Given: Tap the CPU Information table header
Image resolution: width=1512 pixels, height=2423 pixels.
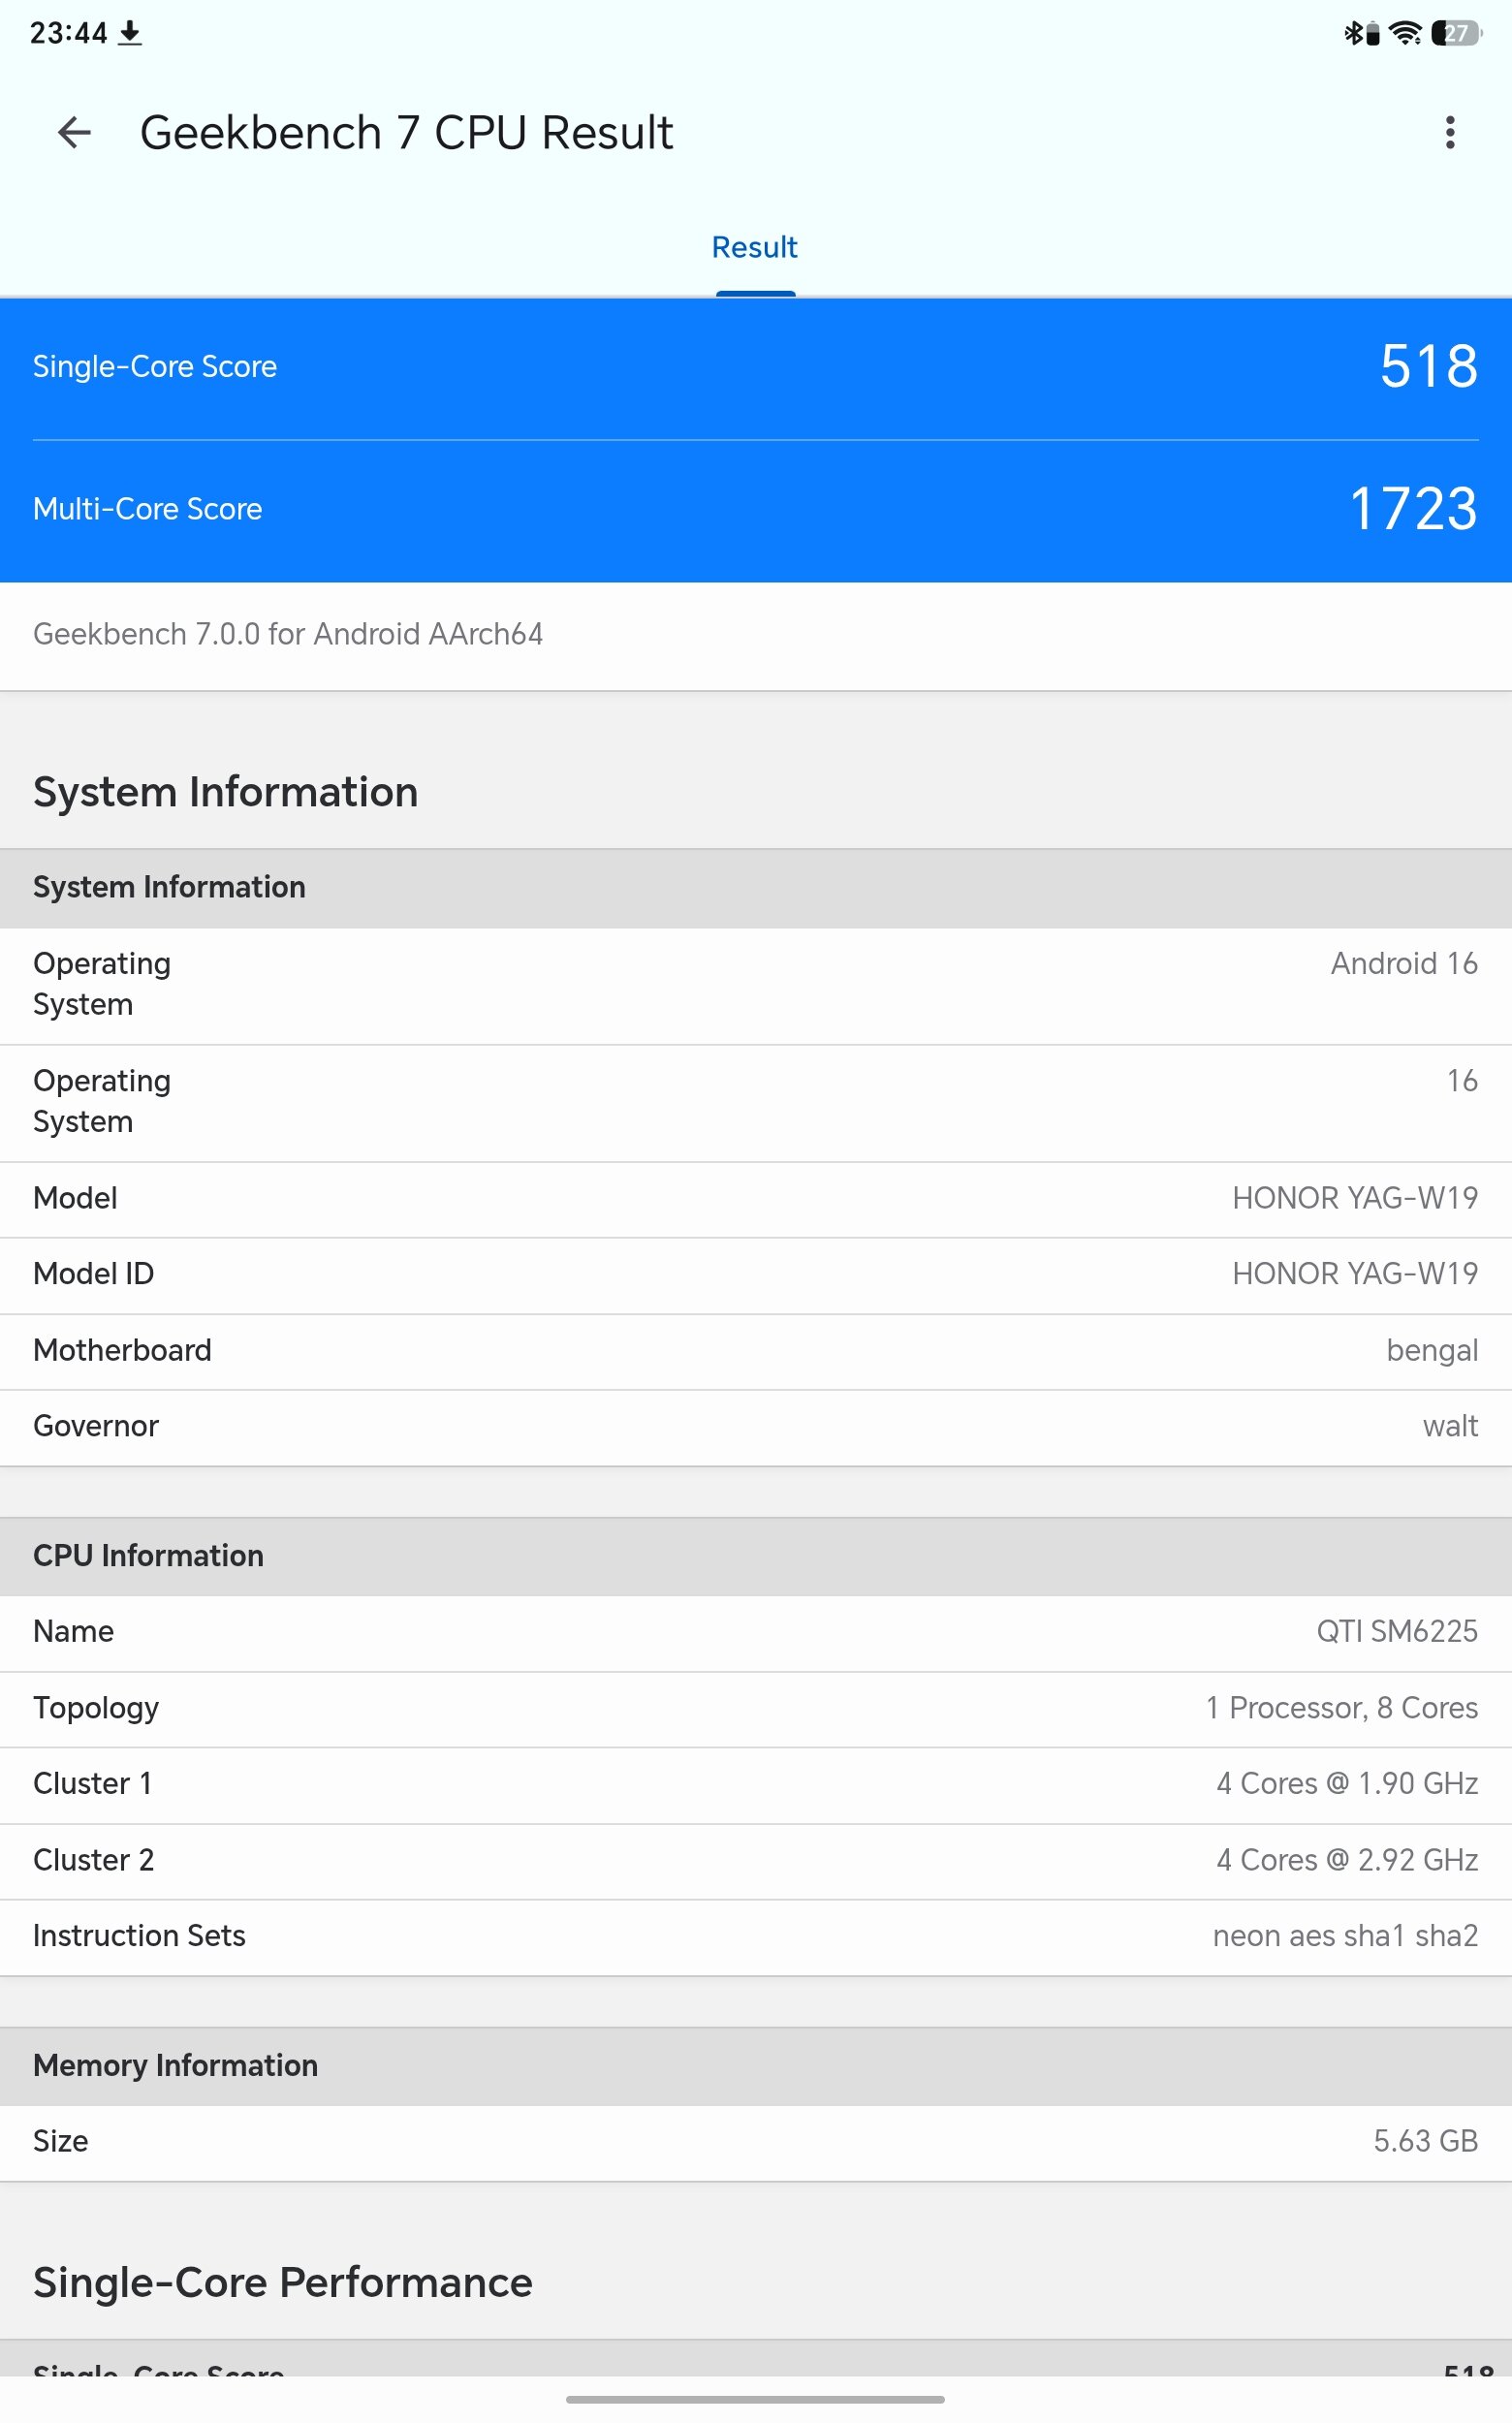Looking at the screenshot, I should coord(756,1556).
